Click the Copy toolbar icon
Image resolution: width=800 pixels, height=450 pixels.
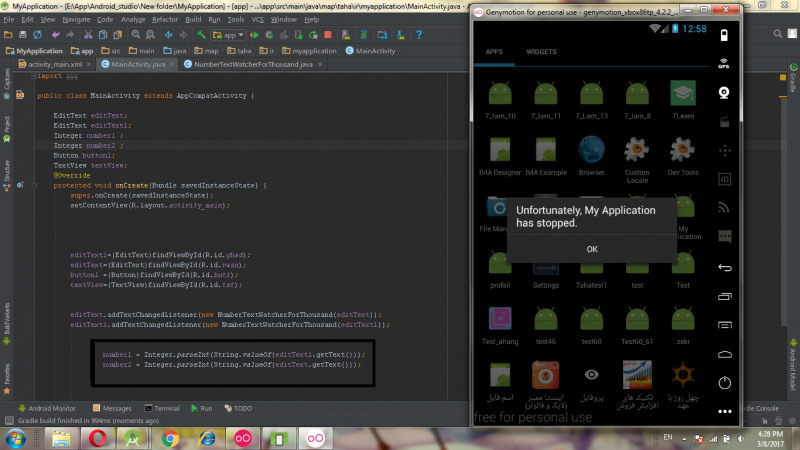(x=103, y=35)
